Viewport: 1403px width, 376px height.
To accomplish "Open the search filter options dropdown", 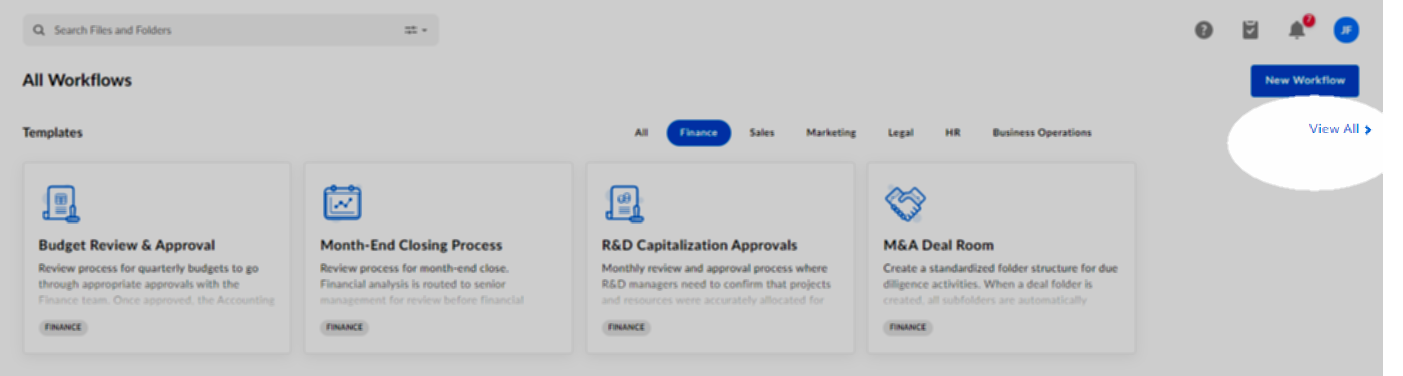I will 415,30.
